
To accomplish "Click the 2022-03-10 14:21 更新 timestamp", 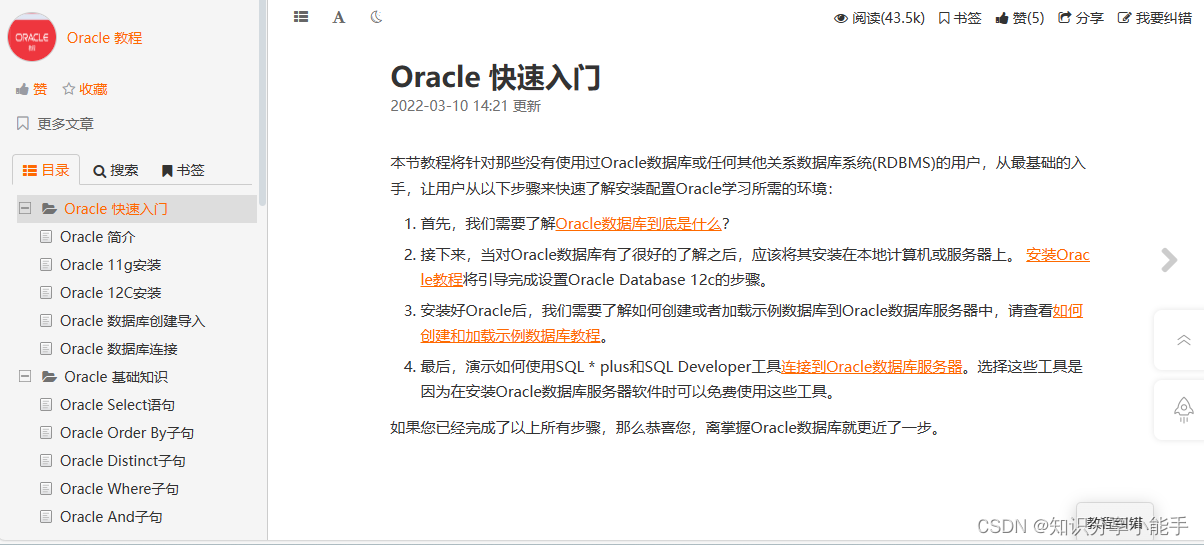I will click(x=465, y=106).
